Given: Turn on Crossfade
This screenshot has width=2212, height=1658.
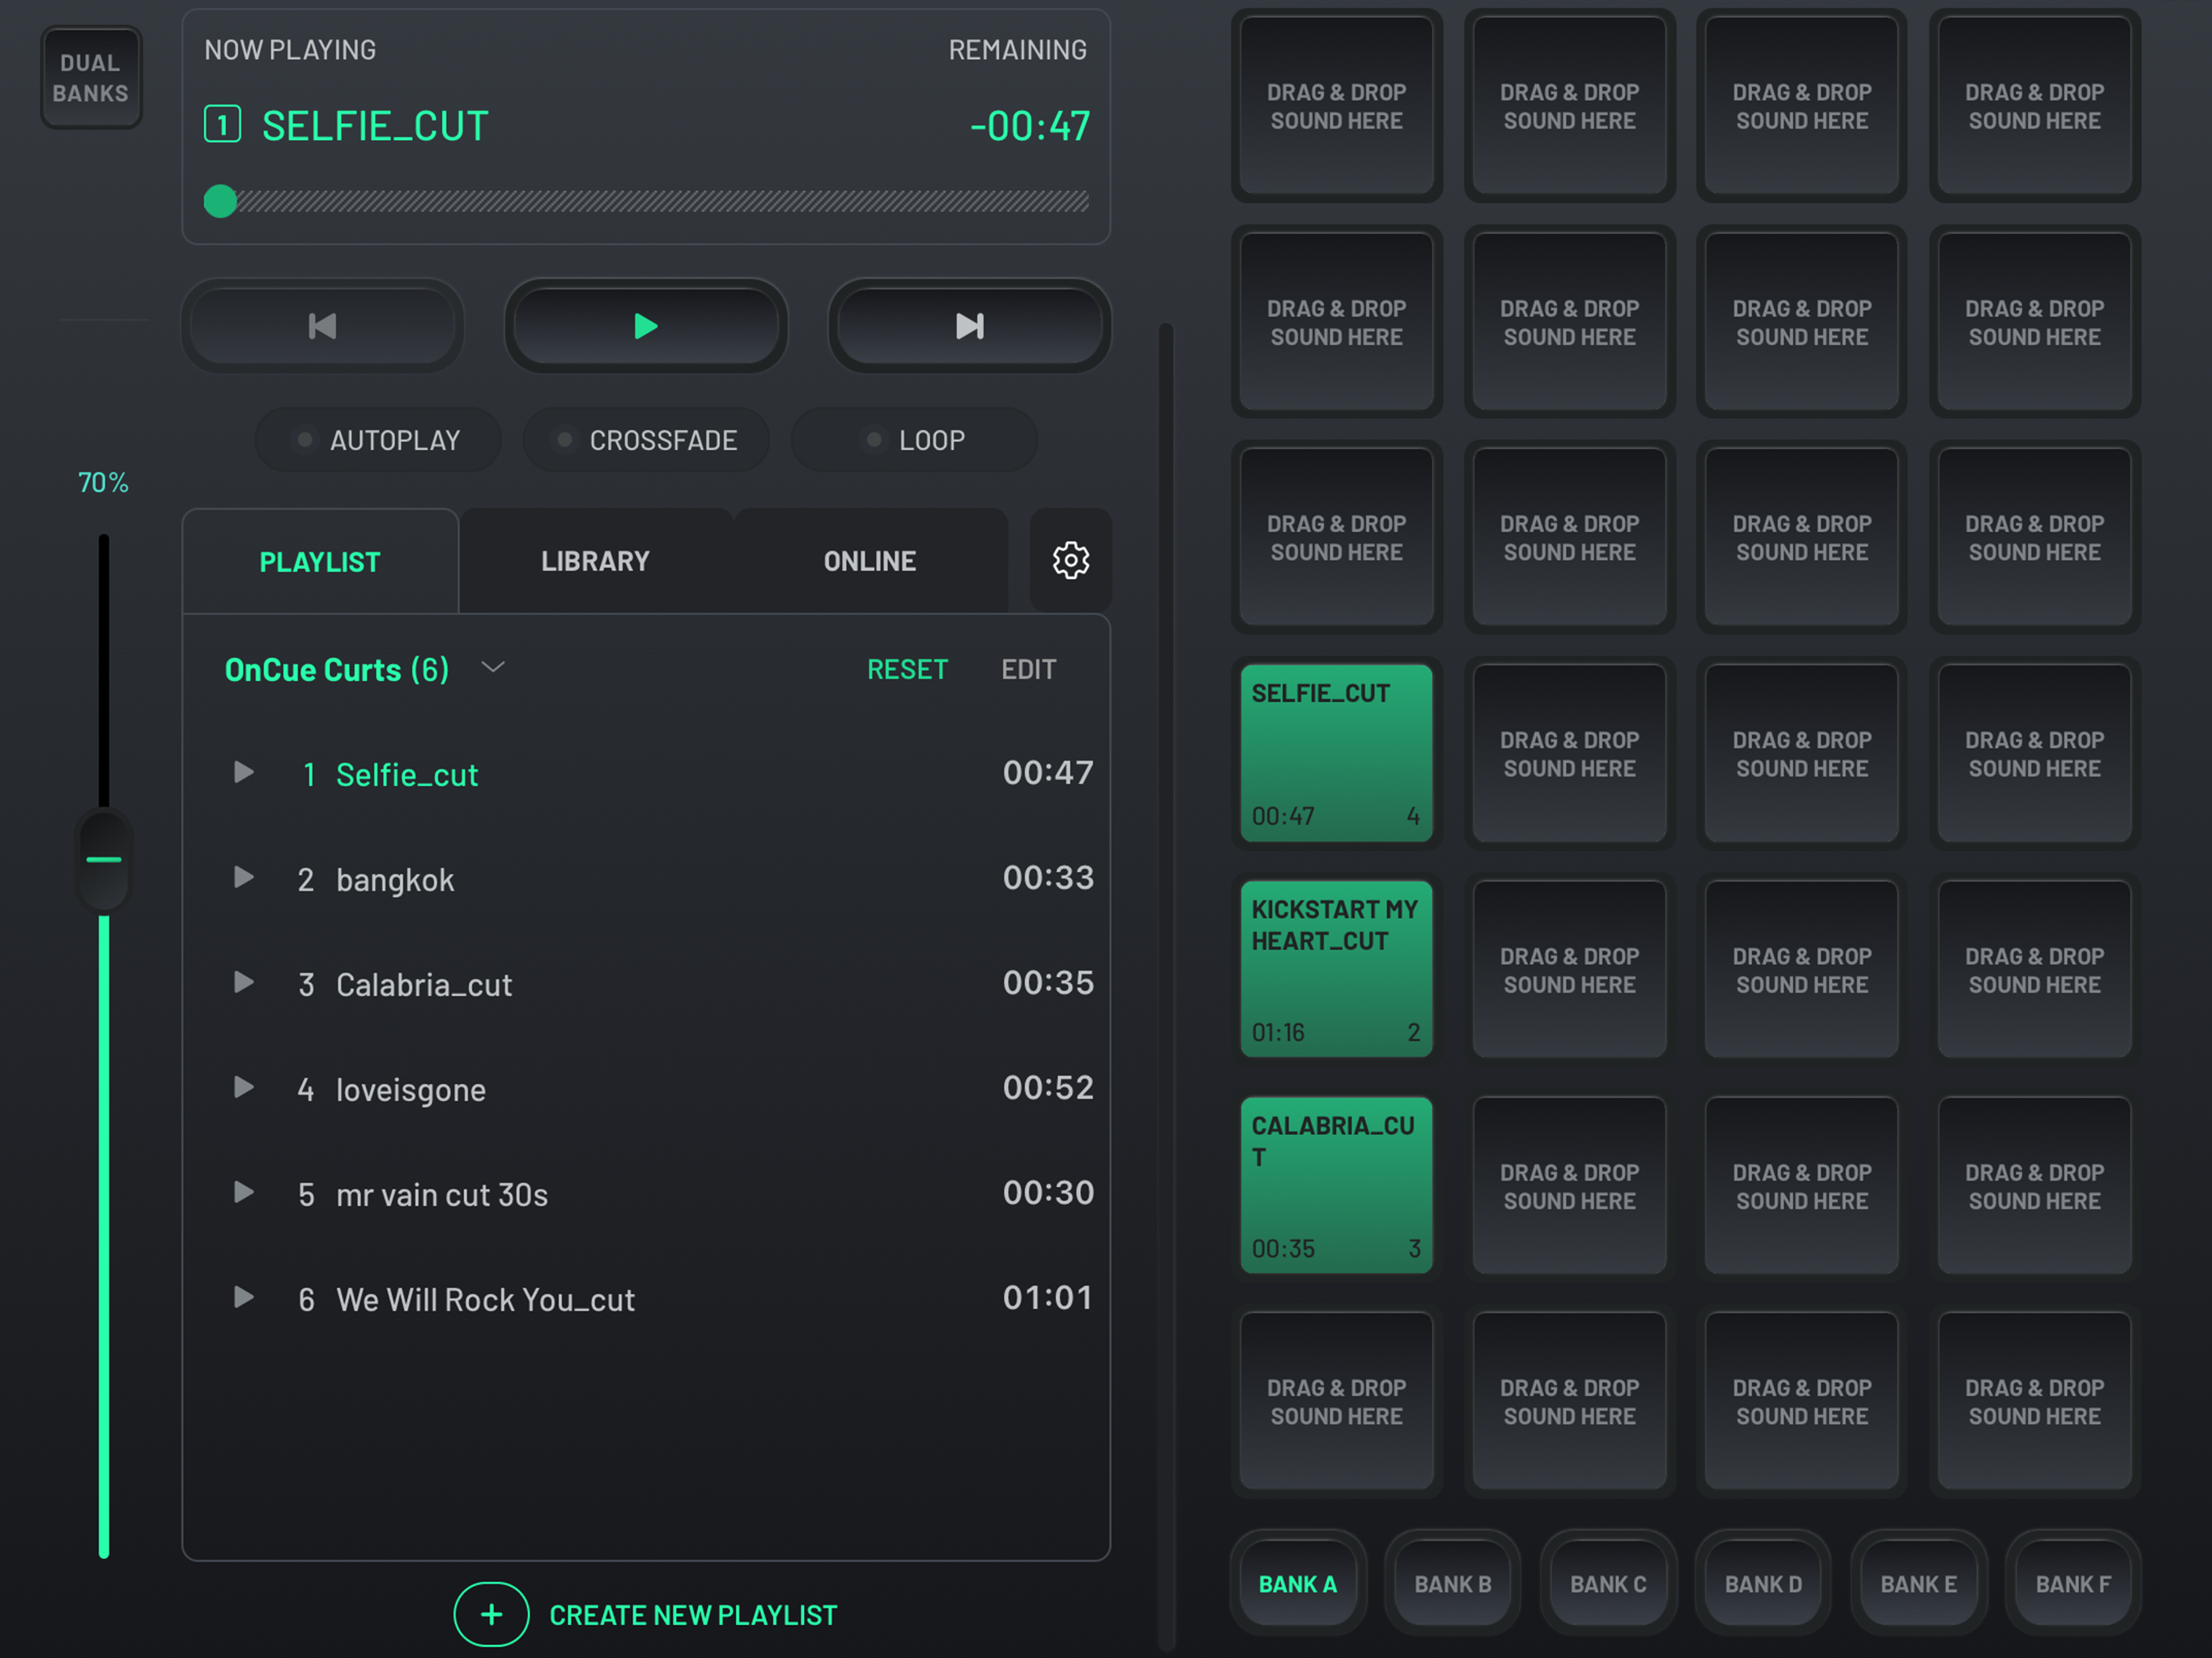Looking at the screenshot, I should (646, 440).
